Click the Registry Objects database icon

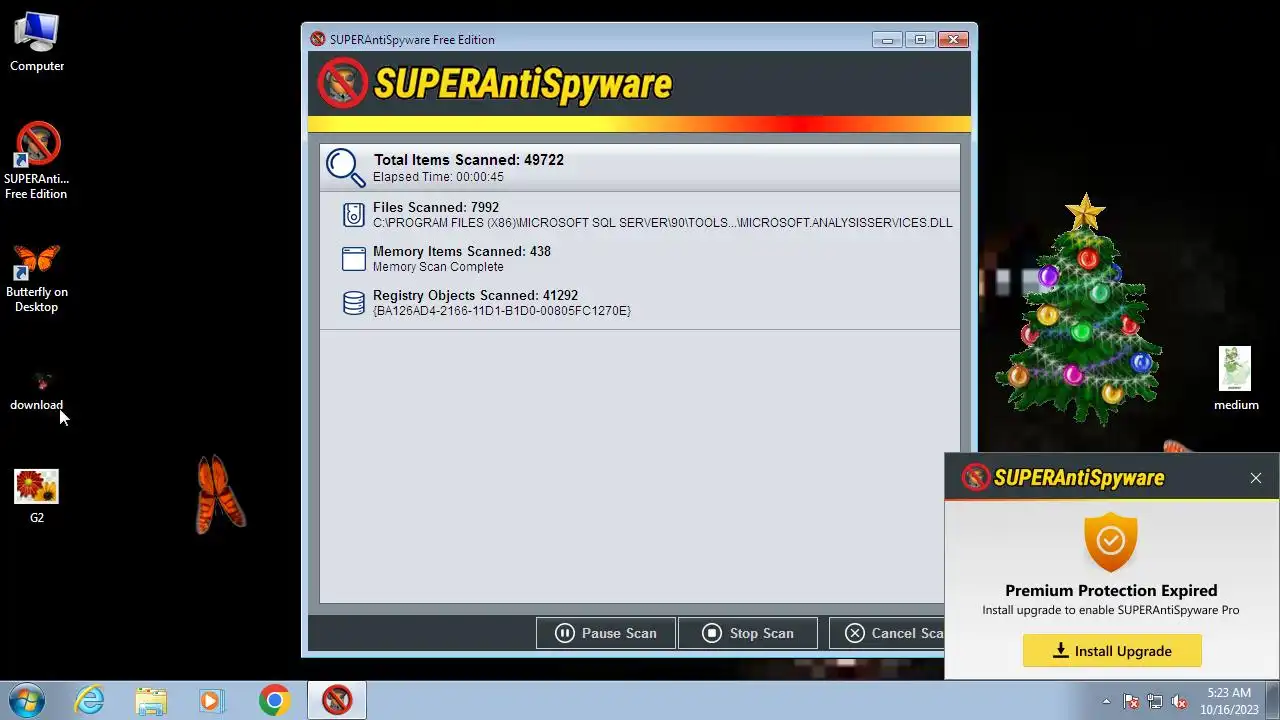(x=354, y=303)
